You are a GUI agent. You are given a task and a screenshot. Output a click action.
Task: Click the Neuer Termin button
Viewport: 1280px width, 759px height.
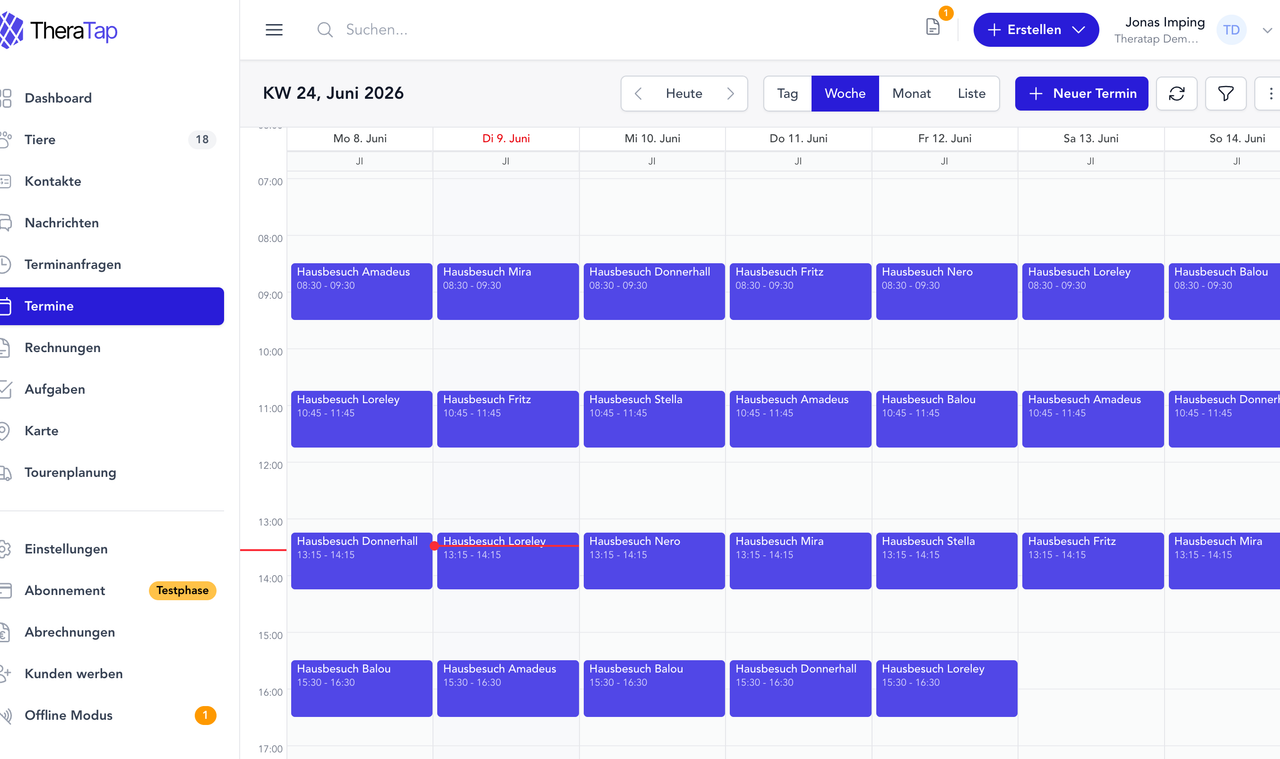tap(1082, 94)
